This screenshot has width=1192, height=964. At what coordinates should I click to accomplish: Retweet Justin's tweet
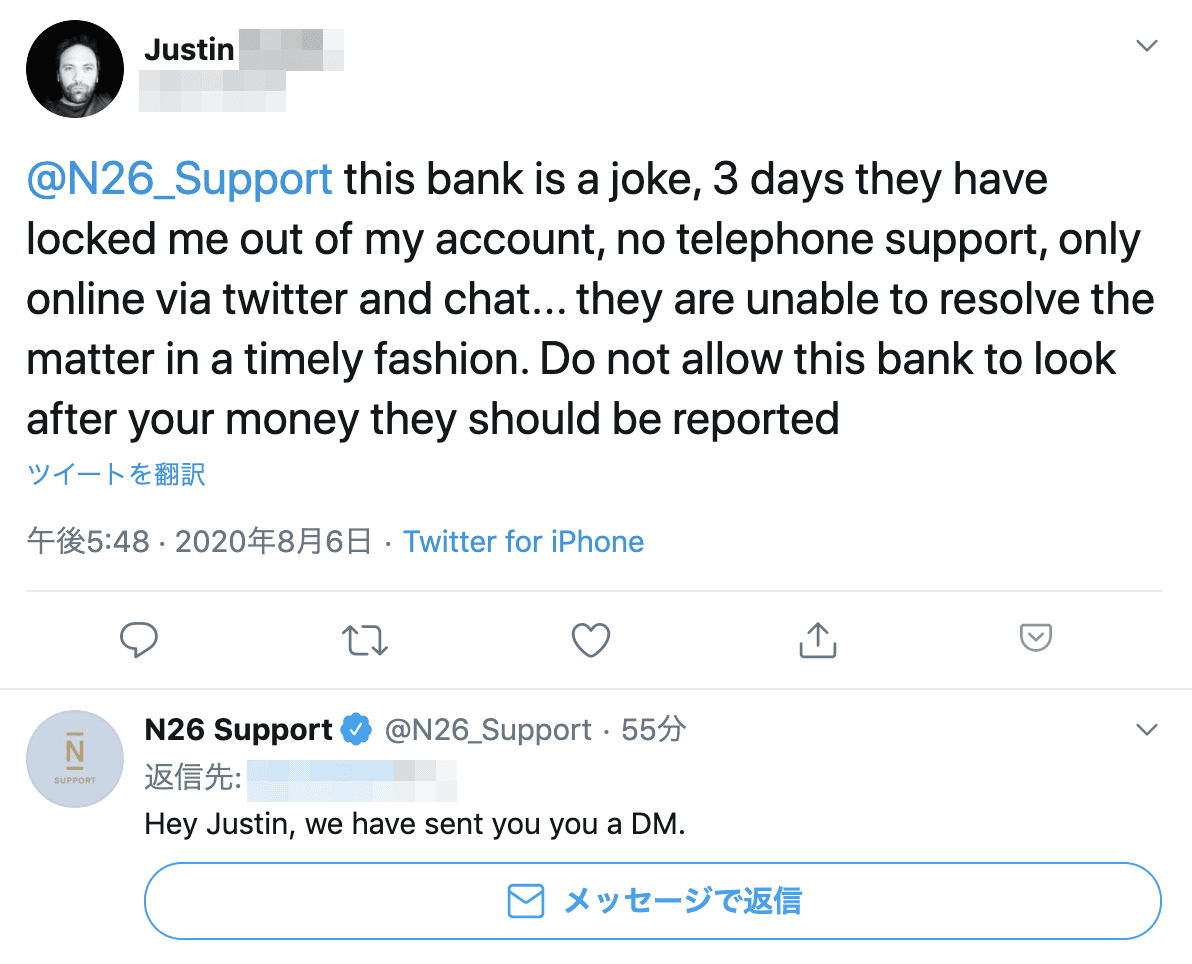click(x=364, y=639)
